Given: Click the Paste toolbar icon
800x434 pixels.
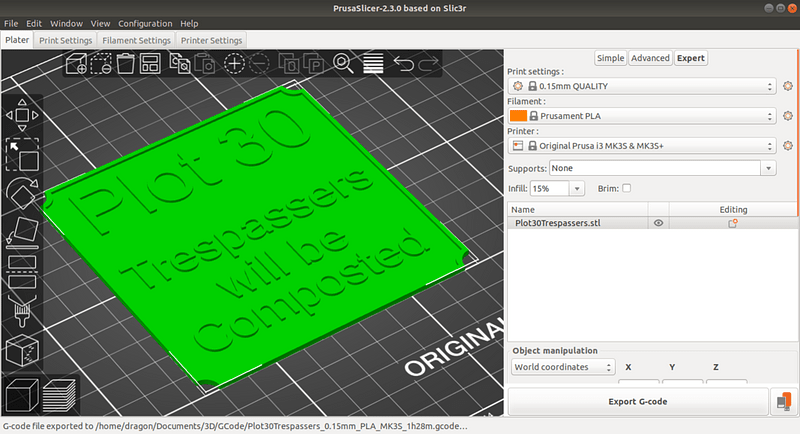Looking at the screenshot, I should 205,64.
